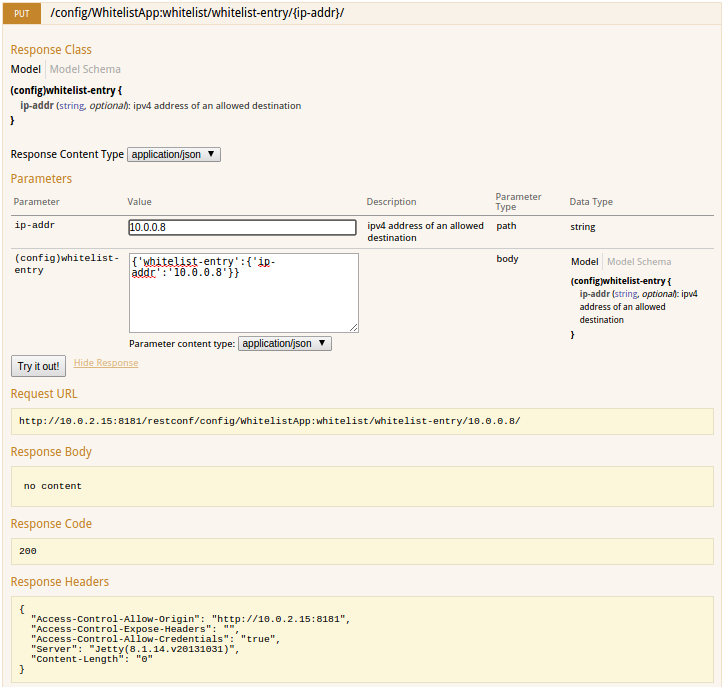The height and width of the screenshot is (687, 726).
Task: Select the Model tab under Response Class
Action: [26, 69]
